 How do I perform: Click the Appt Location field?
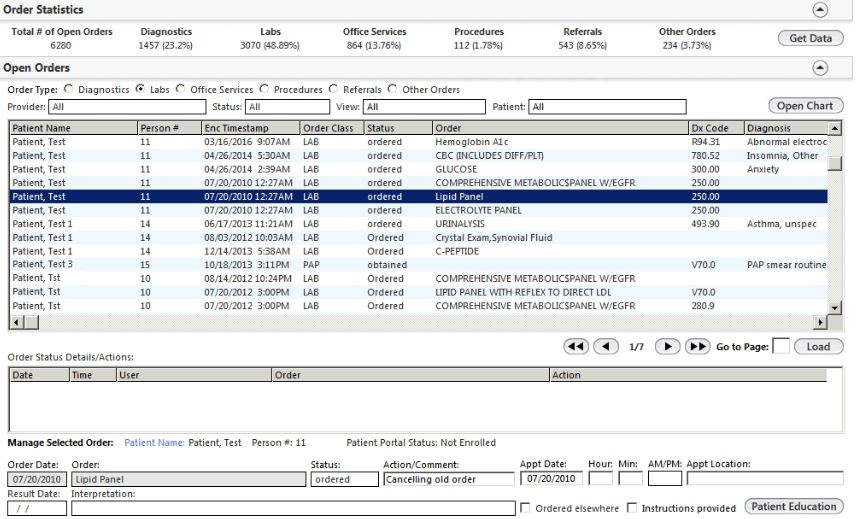click(765, 478)
